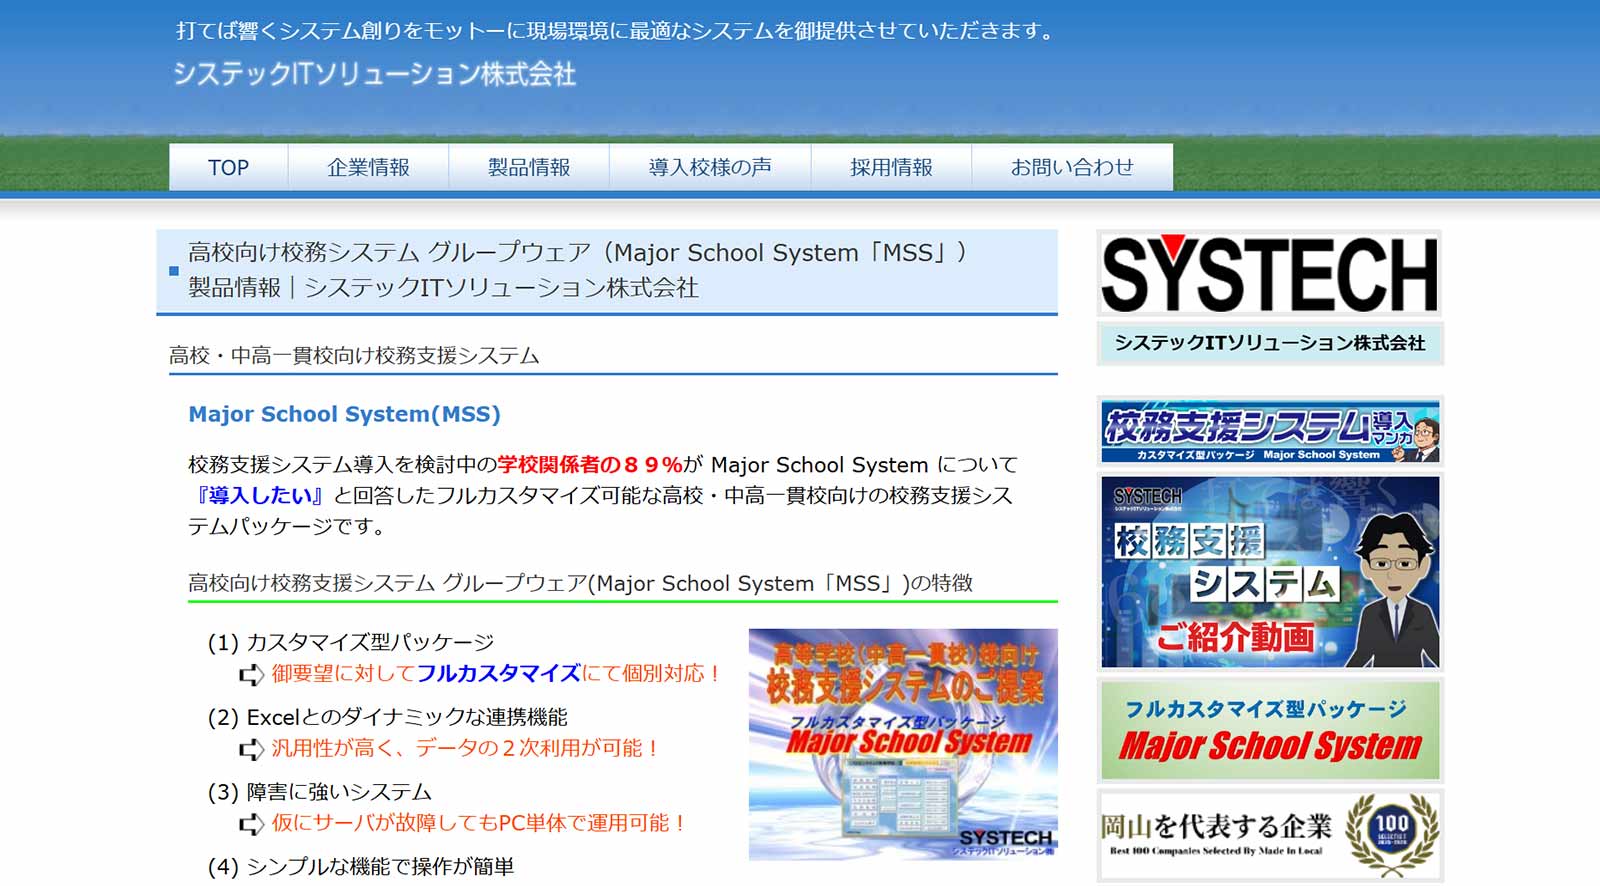Image resolution: width=1600 pixels, height=886 pixels.
Task: Click the 仮にサーバが故障してもPC単体で運用可能！ text
Action: (478, 823)
